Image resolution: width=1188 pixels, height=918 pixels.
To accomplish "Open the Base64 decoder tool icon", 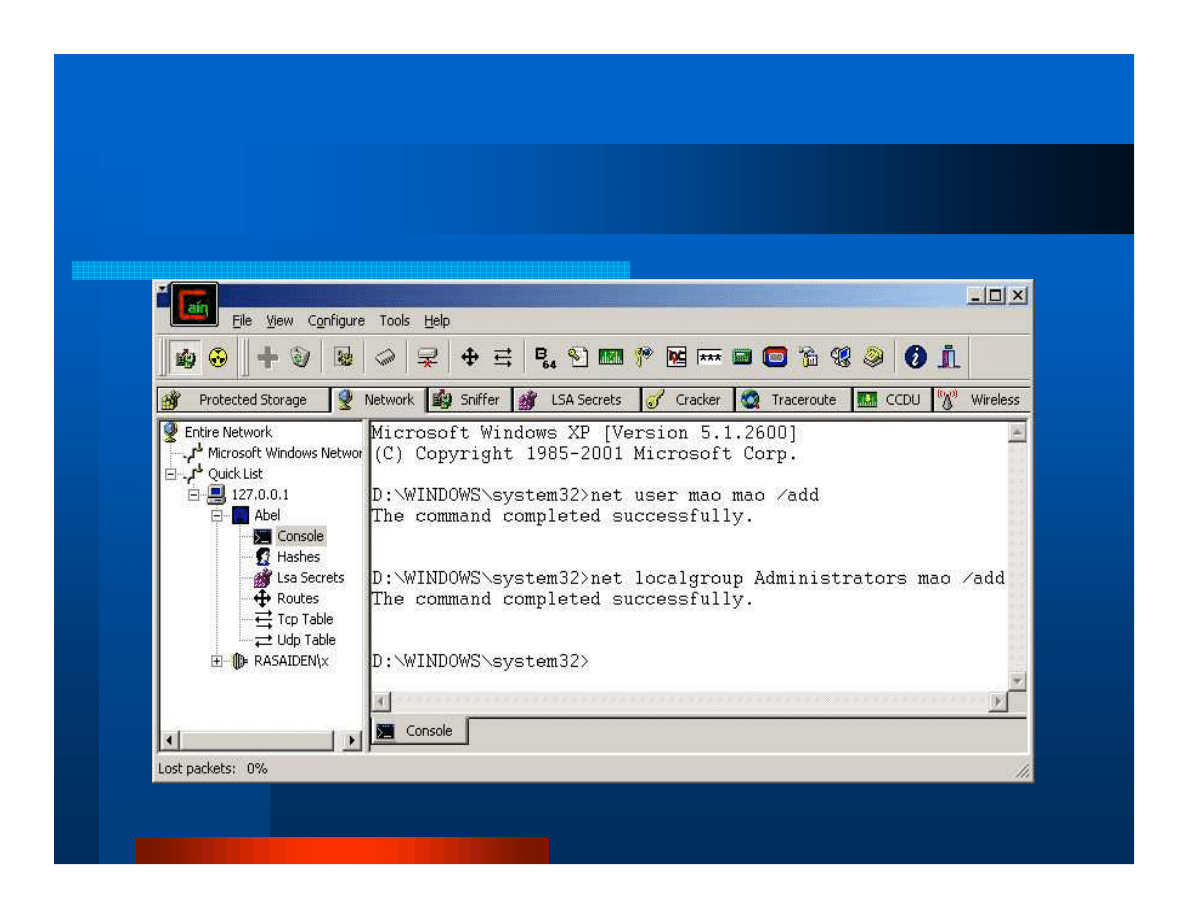I will click(x=545, y=357).
